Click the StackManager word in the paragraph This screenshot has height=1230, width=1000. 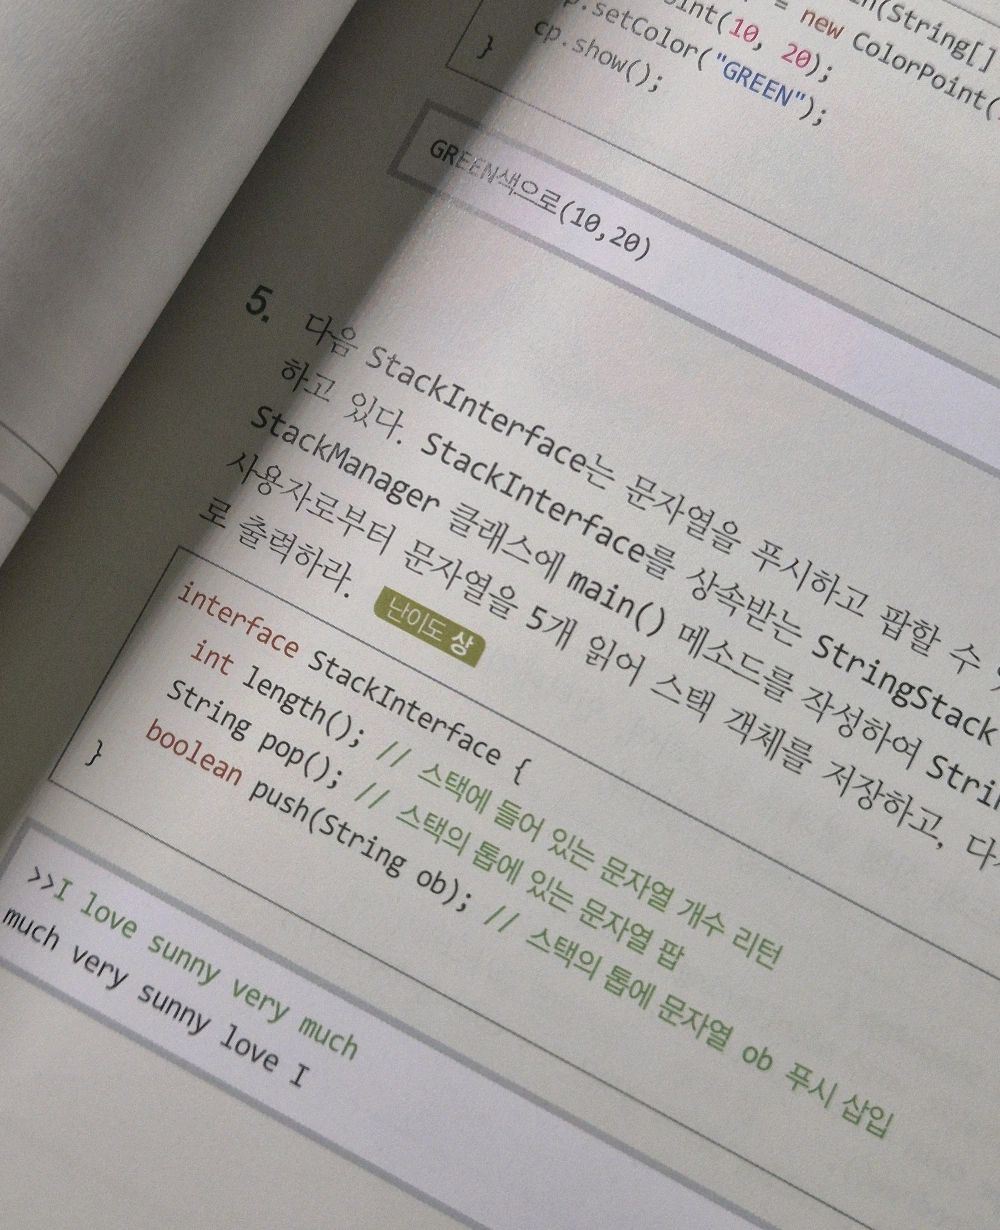coord(342,468)
